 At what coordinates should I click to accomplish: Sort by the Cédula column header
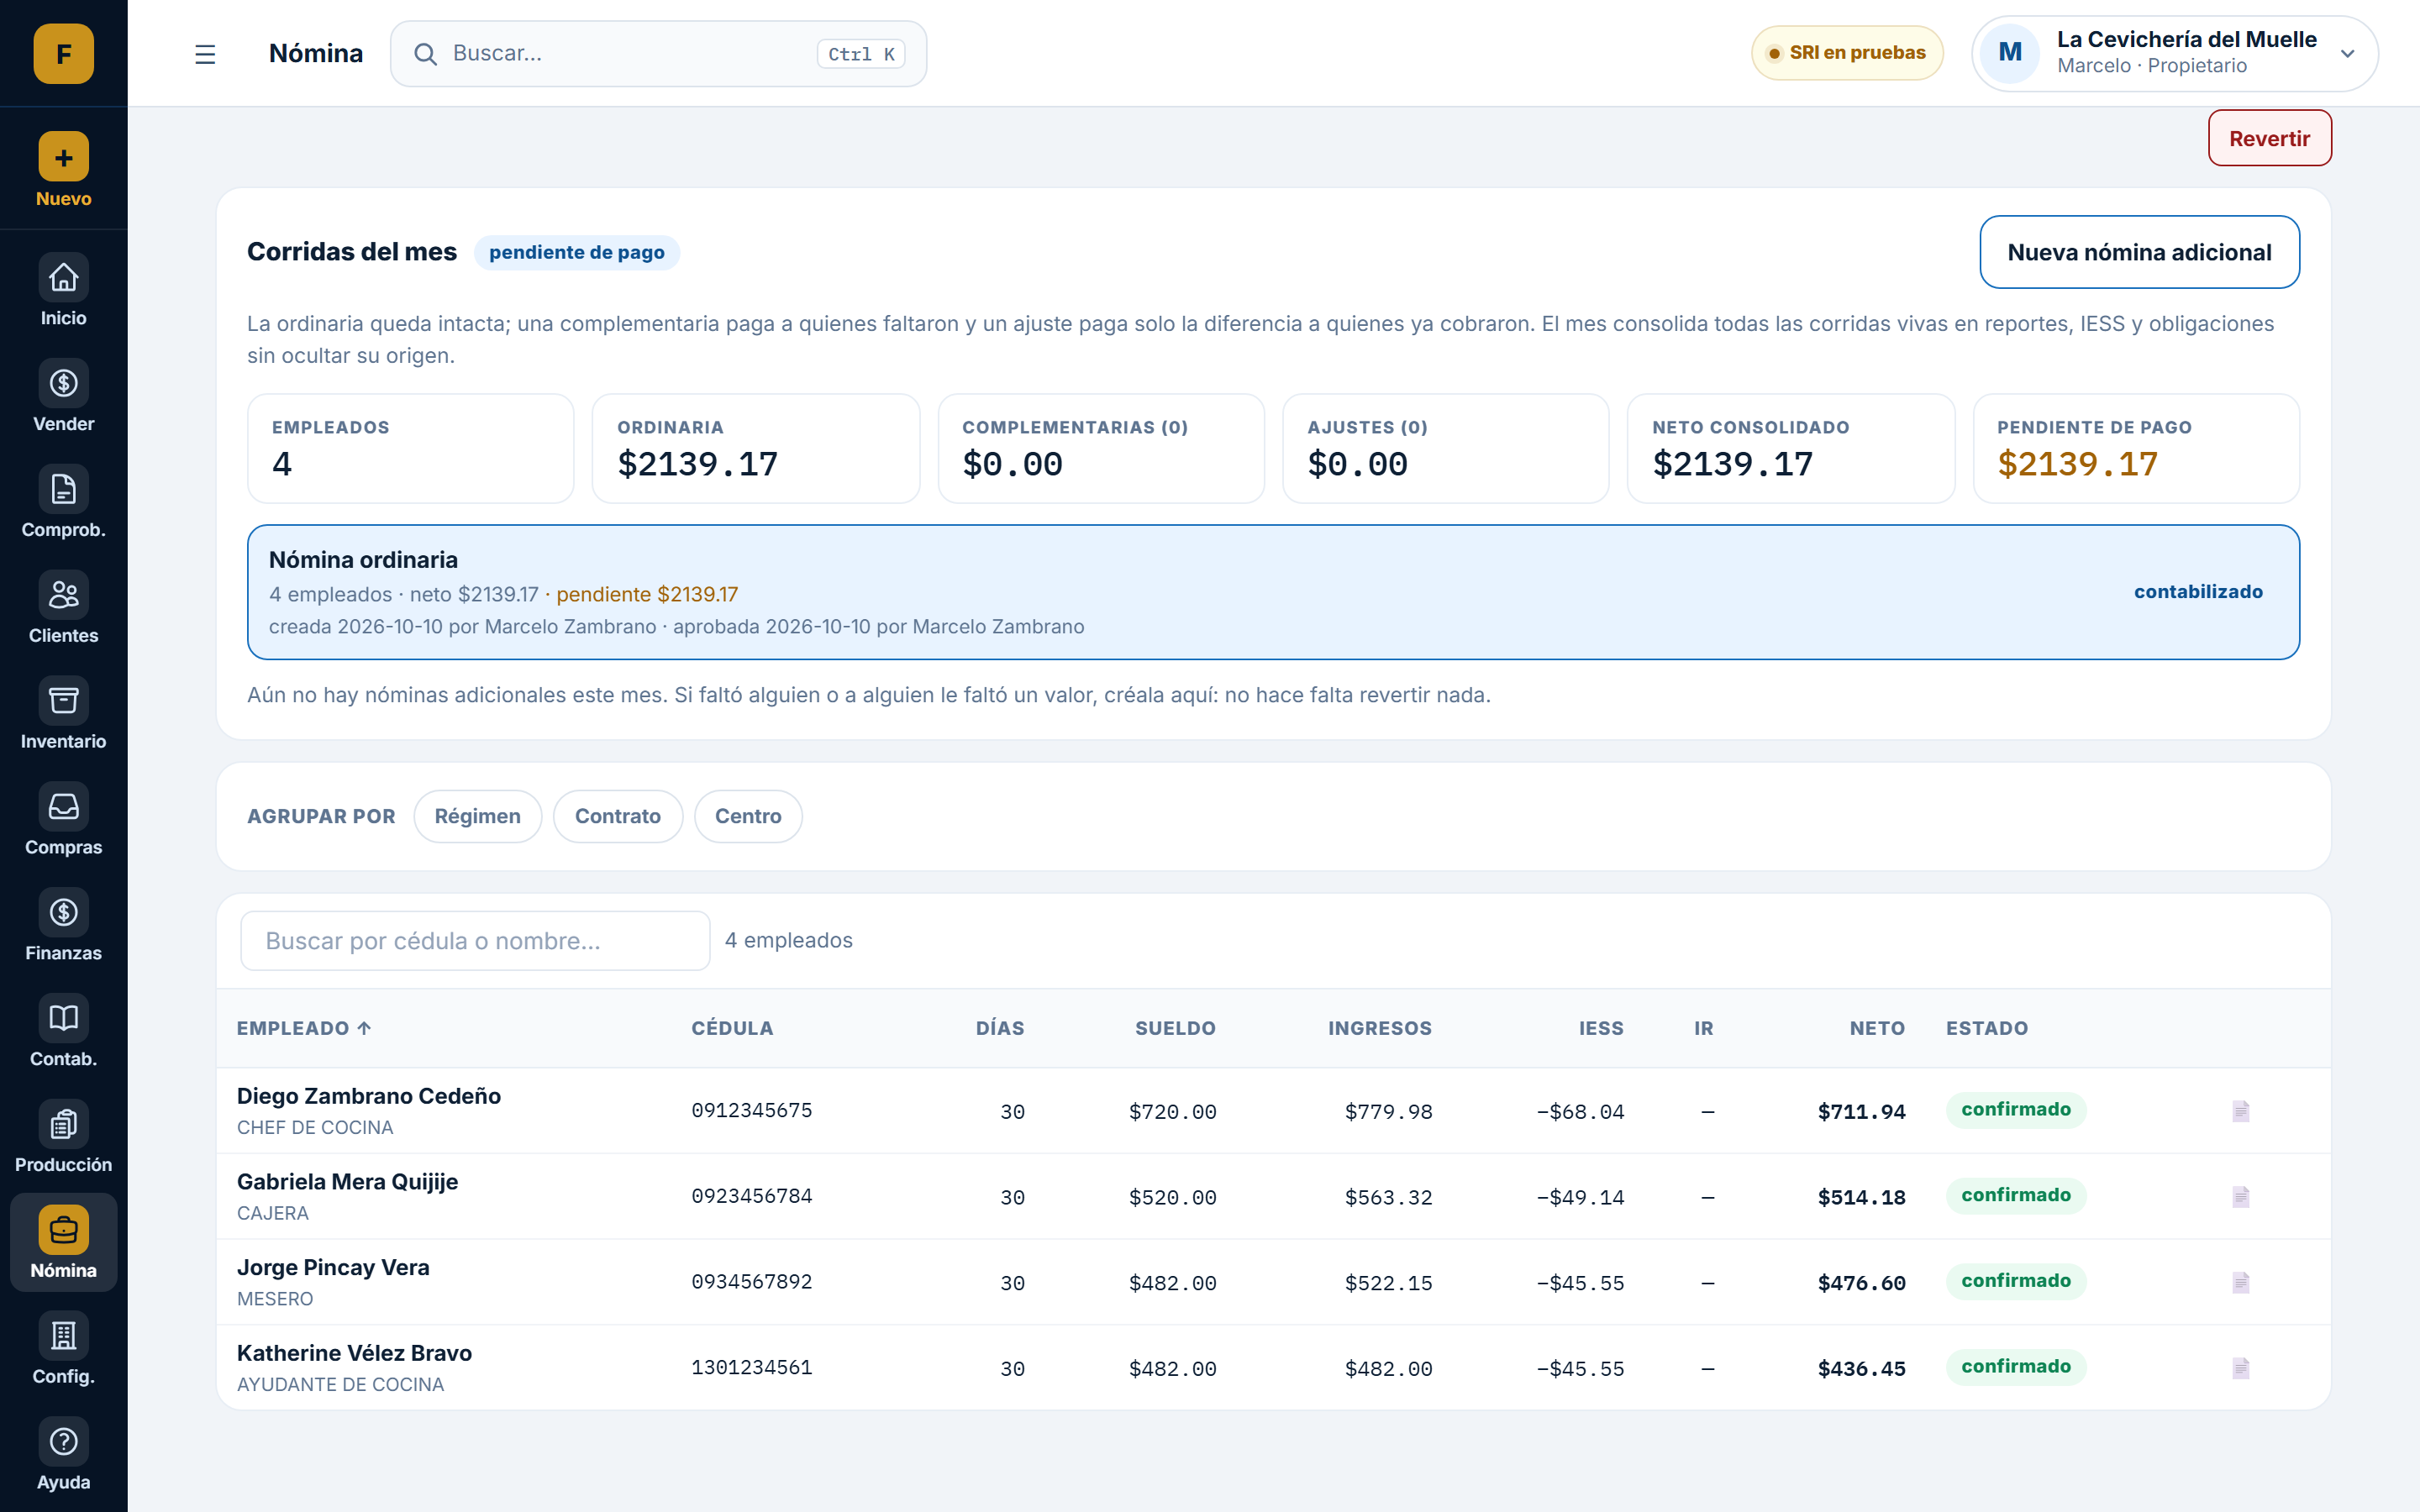tap(732, 1028)
